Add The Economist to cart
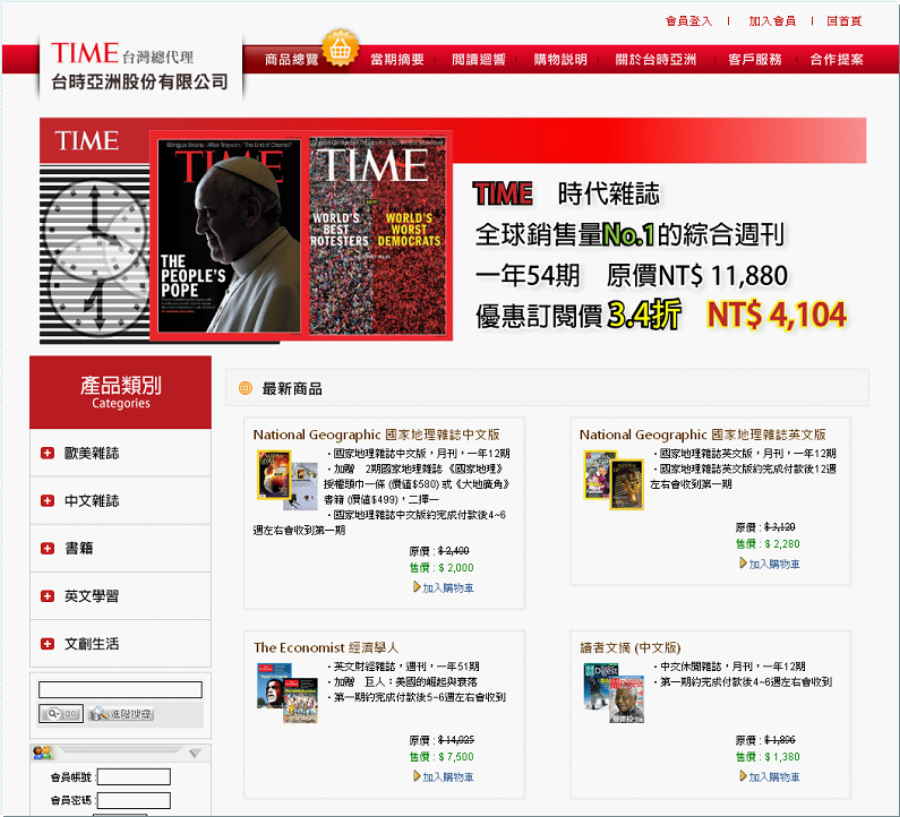The image size is (900, 817). (443, 777)
